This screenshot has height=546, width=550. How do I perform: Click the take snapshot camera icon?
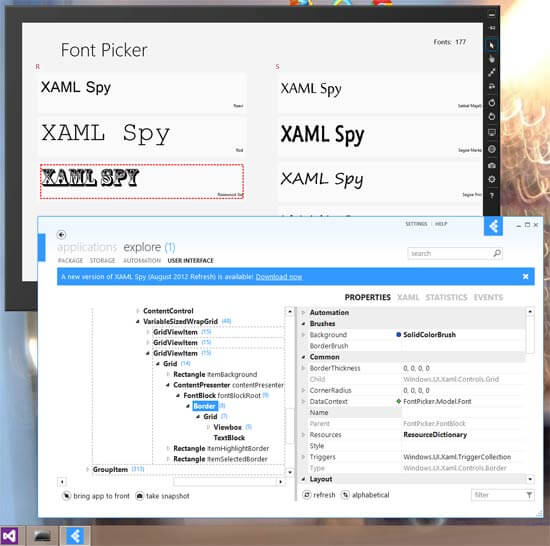pos(139,496)
